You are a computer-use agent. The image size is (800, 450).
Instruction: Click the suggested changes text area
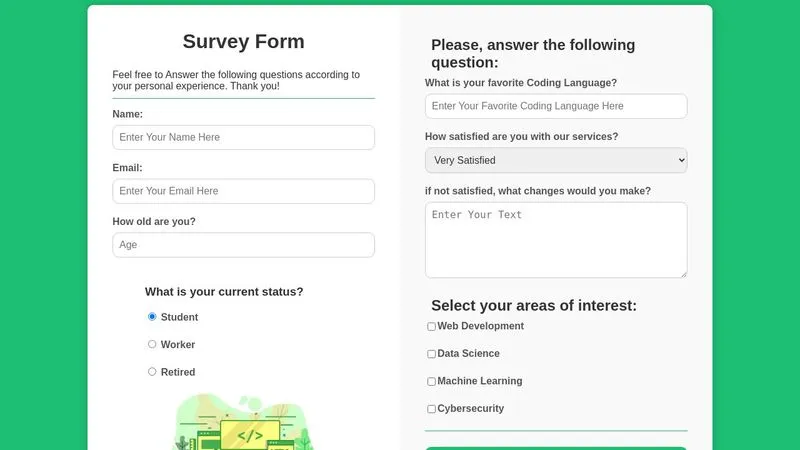pyautogui.click(x=556, y=240)
